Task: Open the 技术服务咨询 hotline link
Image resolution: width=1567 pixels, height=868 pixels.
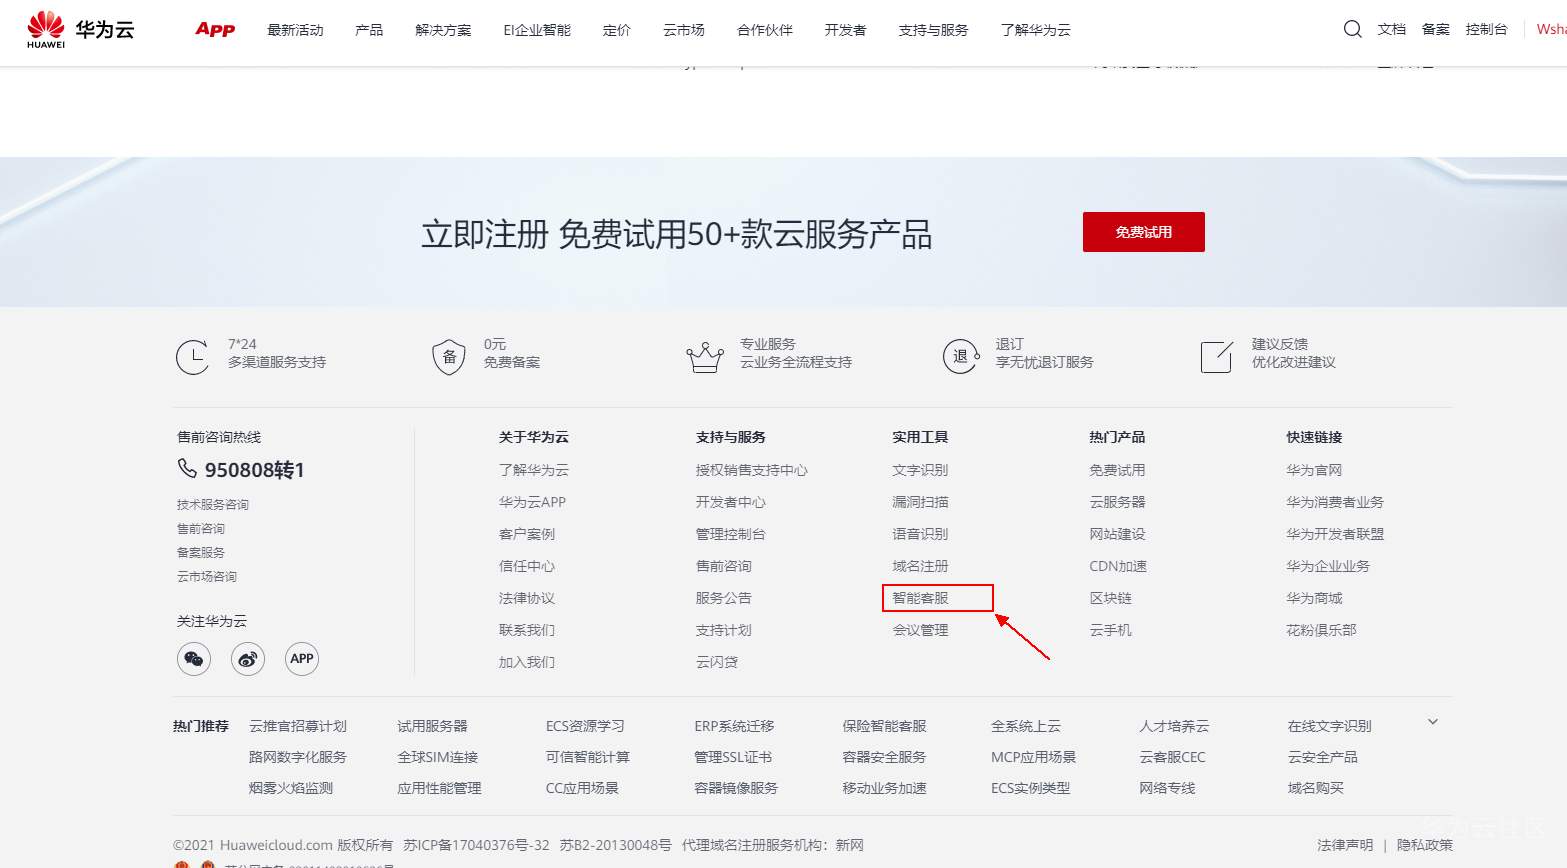Action: click(x=213, y=505)
